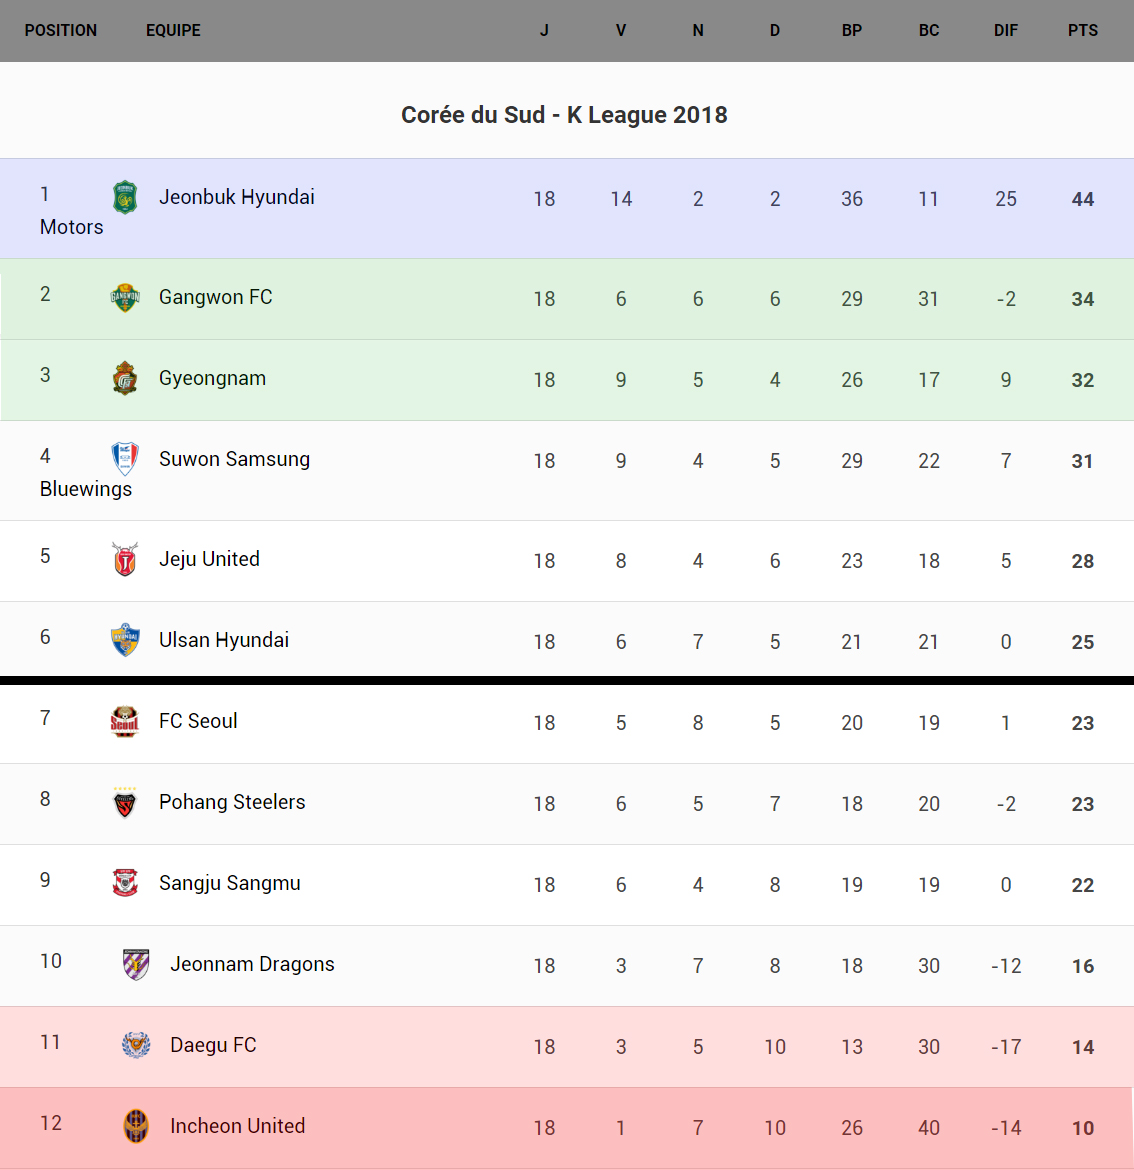Viewport: 1134px width, 1170px height.
Task: Select the DIF column header
Action: tap(1006, 30)
